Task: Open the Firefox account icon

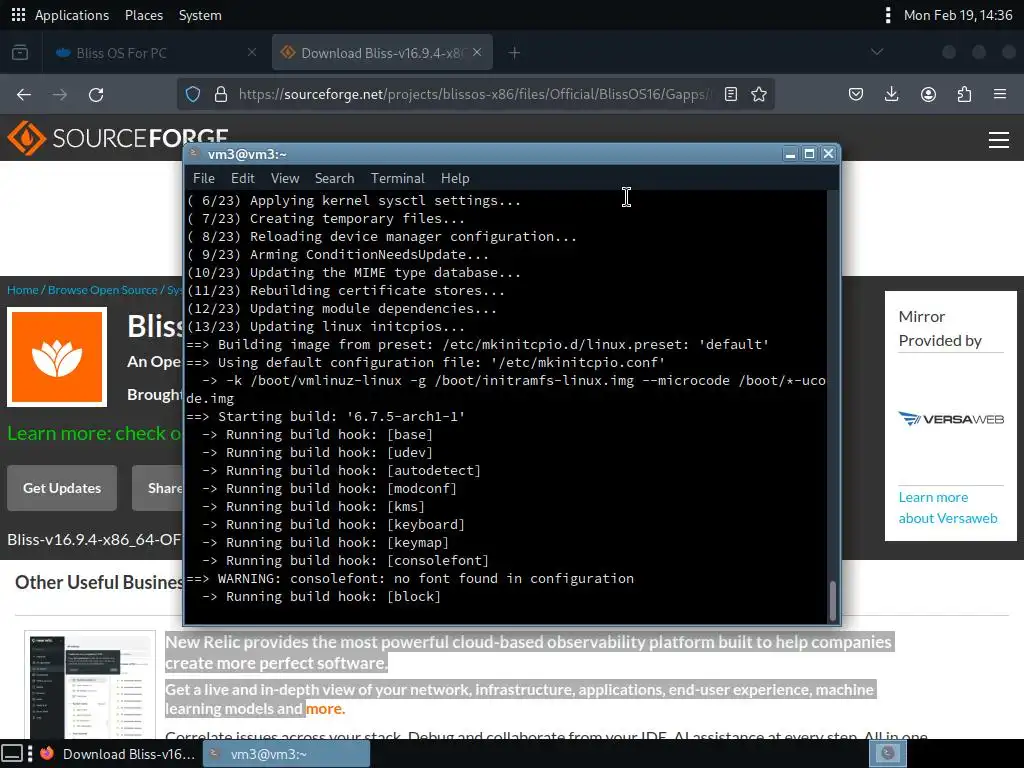Action: [x=928, y=95]
